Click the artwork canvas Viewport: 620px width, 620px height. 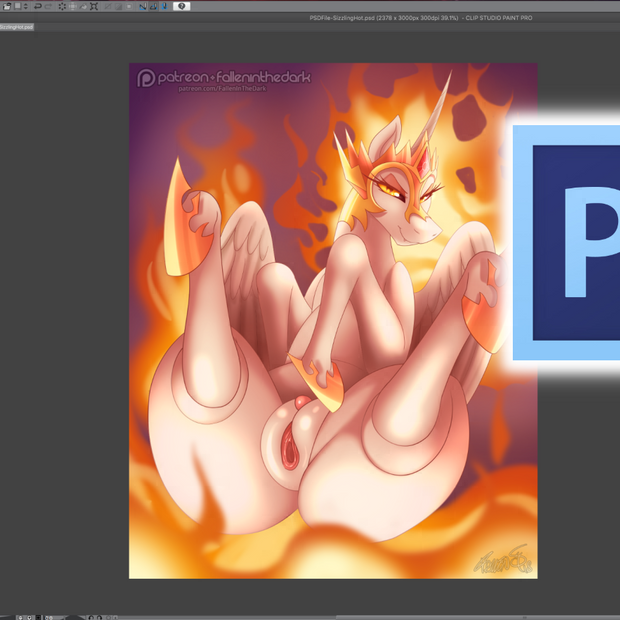pos(333,321)
